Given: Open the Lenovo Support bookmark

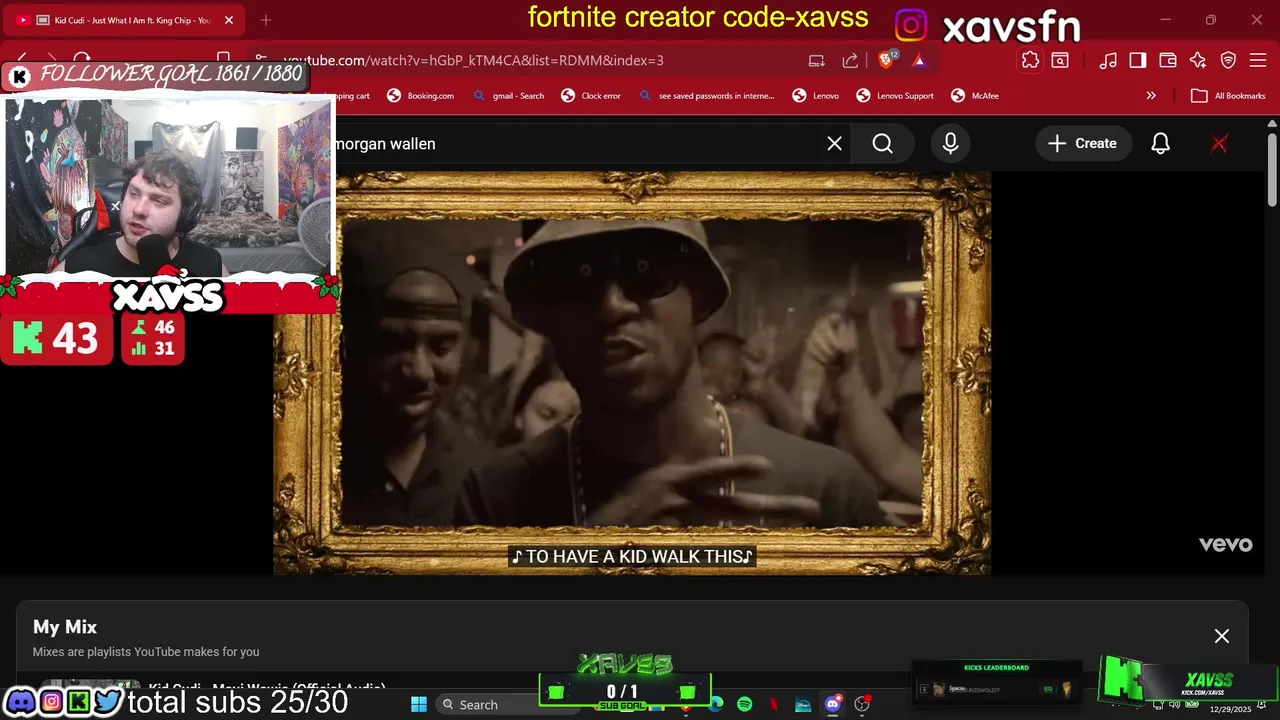Looking at the screenshot, I should (895, 96).
